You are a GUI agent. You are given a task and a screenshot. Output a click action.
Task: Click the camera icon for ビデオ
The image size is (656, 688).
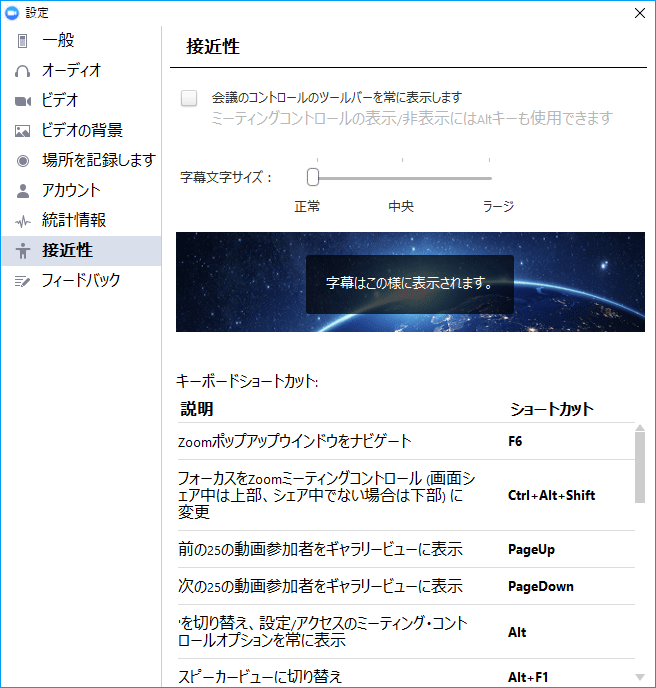(x=22, y=101)
